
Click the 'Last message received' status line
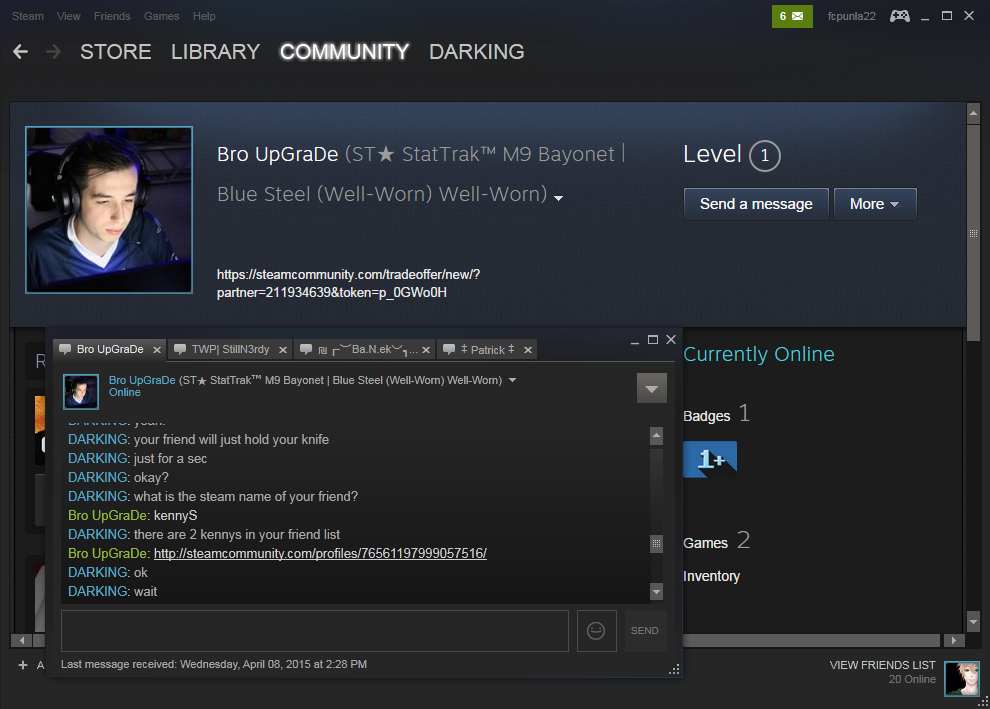[214, 664]
